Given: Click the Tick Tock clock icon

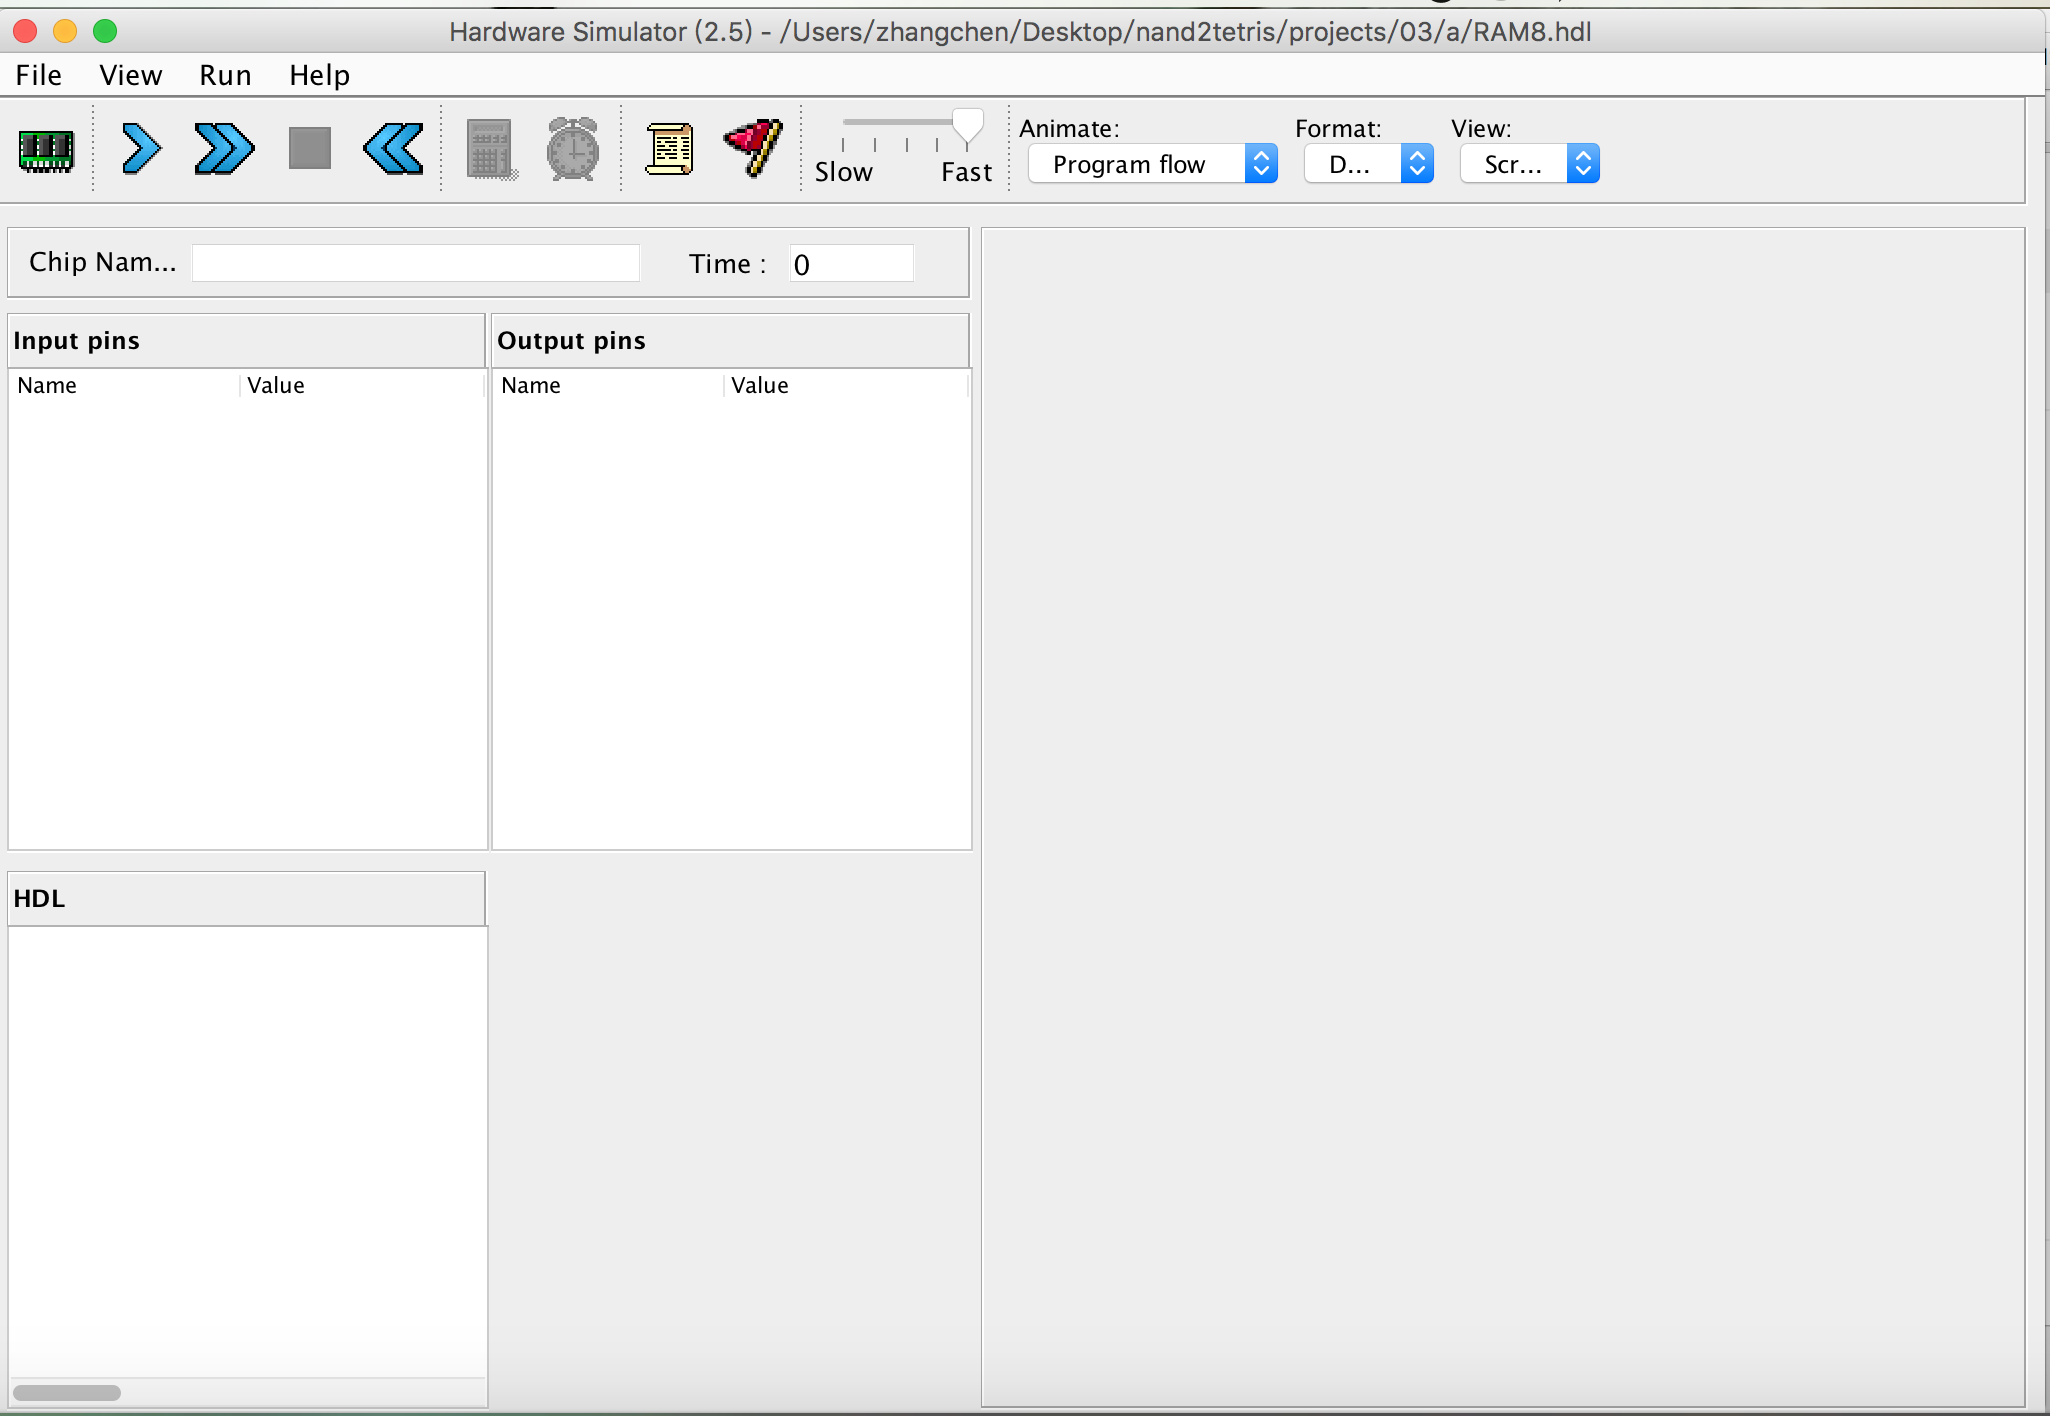Looking at the screenshot, I should [573, 150].
